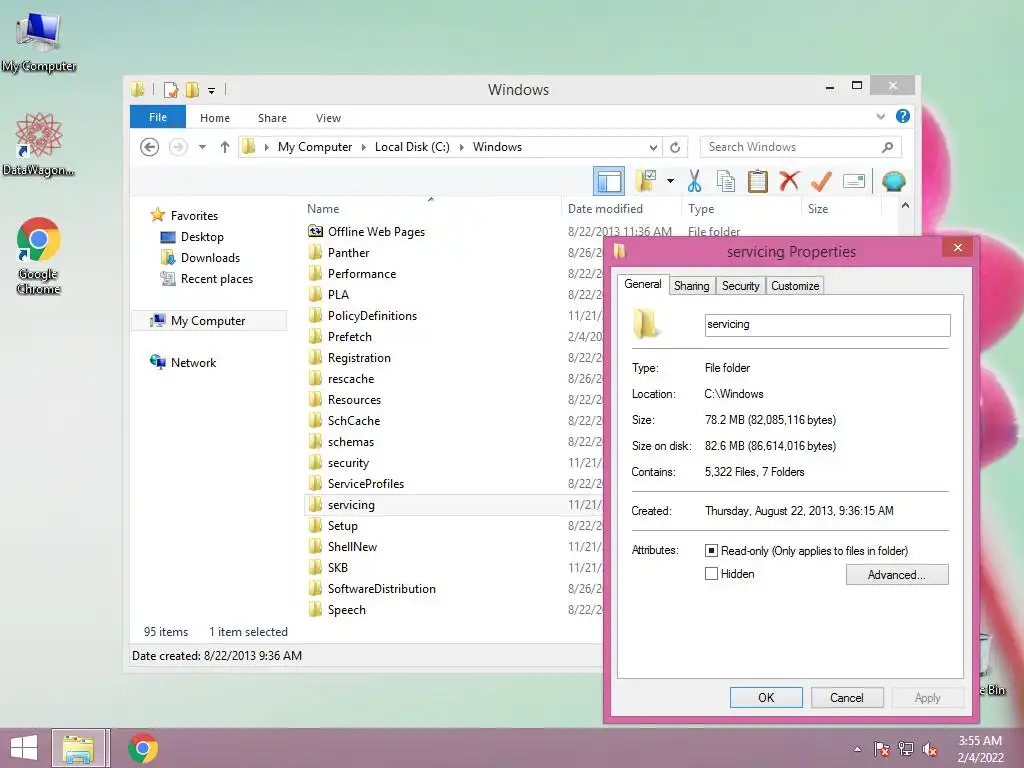Viewport: 1024px width, 768px height.
Task: Switch to the View ribbon tab
Action: pyautogui.click(x=328, y=118)
